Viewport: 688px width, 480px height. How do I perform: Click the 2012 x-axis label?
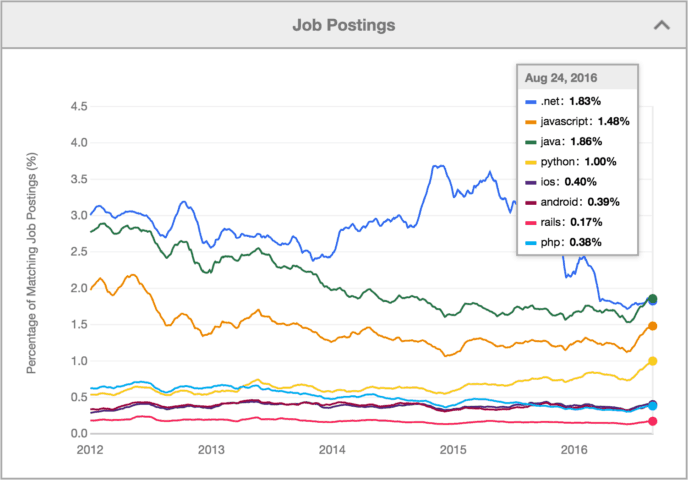click(x=90, y=450)
